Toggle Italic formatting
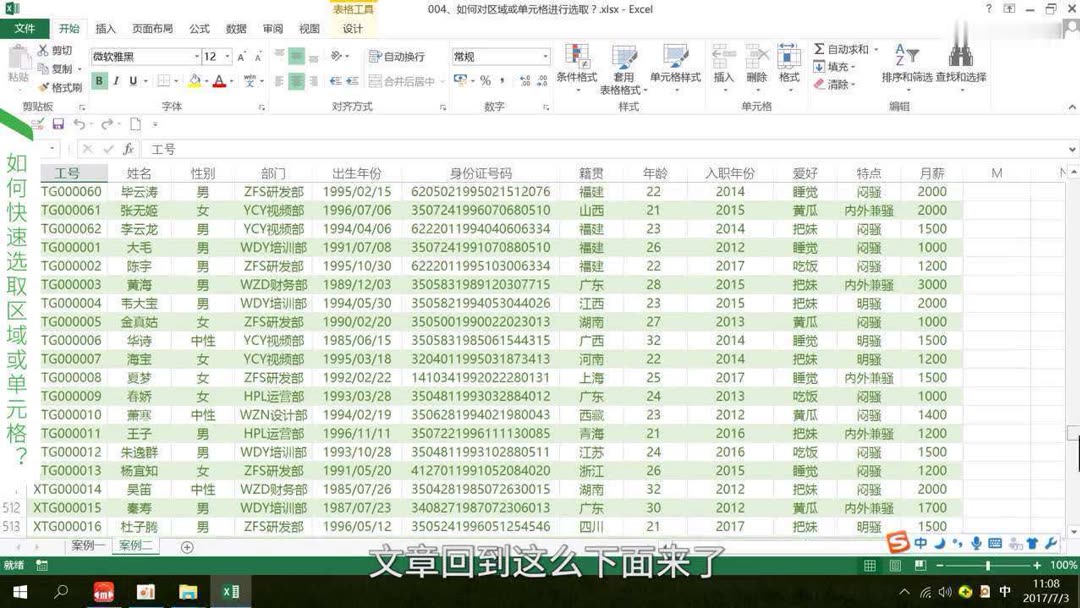1080x608 pixels. tap(118, 79)
